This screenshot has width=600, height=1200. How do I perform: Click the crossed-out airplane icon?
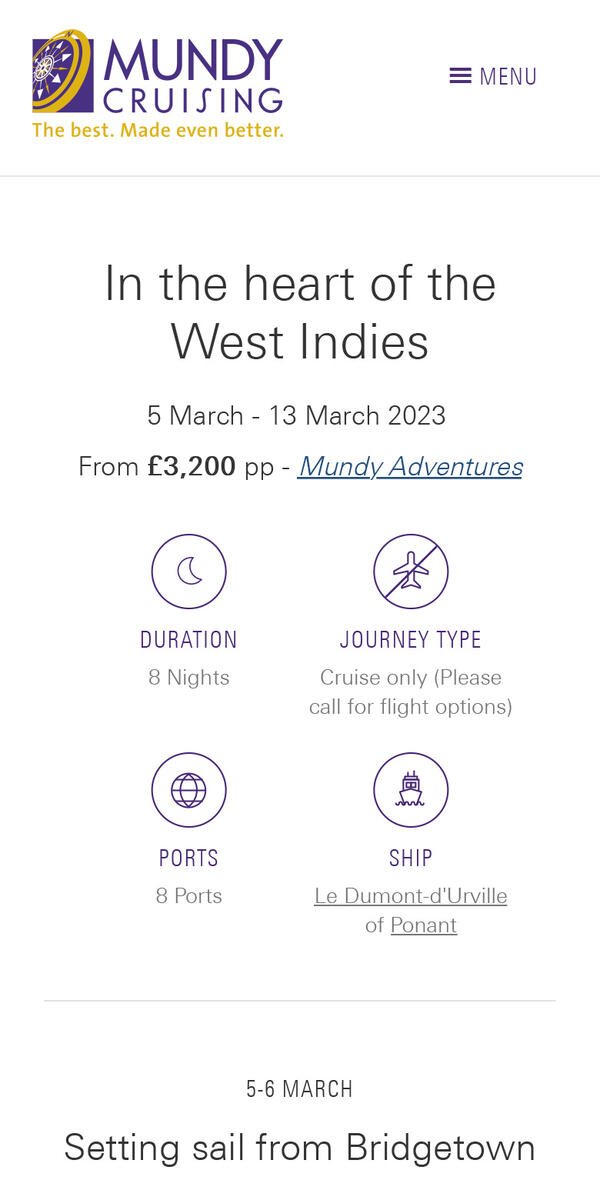tap(410, 571)
